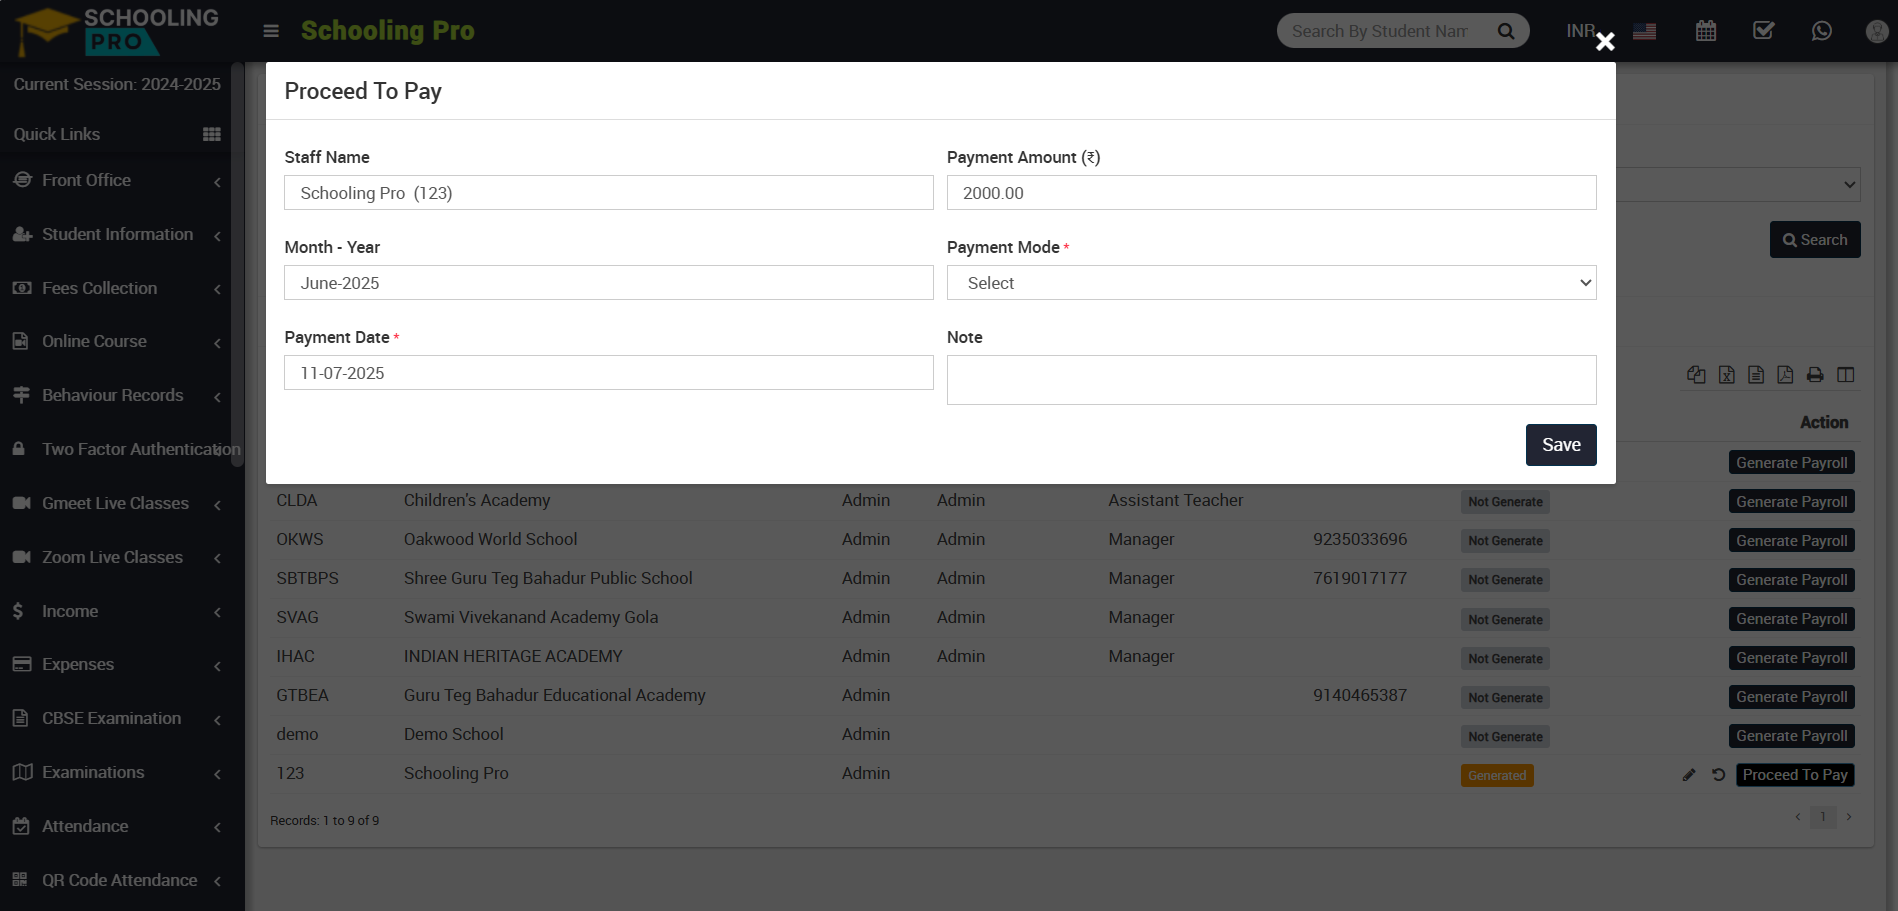Click Not Generate badge for Oakwood World School
1898x911 pixels.
1505,541
